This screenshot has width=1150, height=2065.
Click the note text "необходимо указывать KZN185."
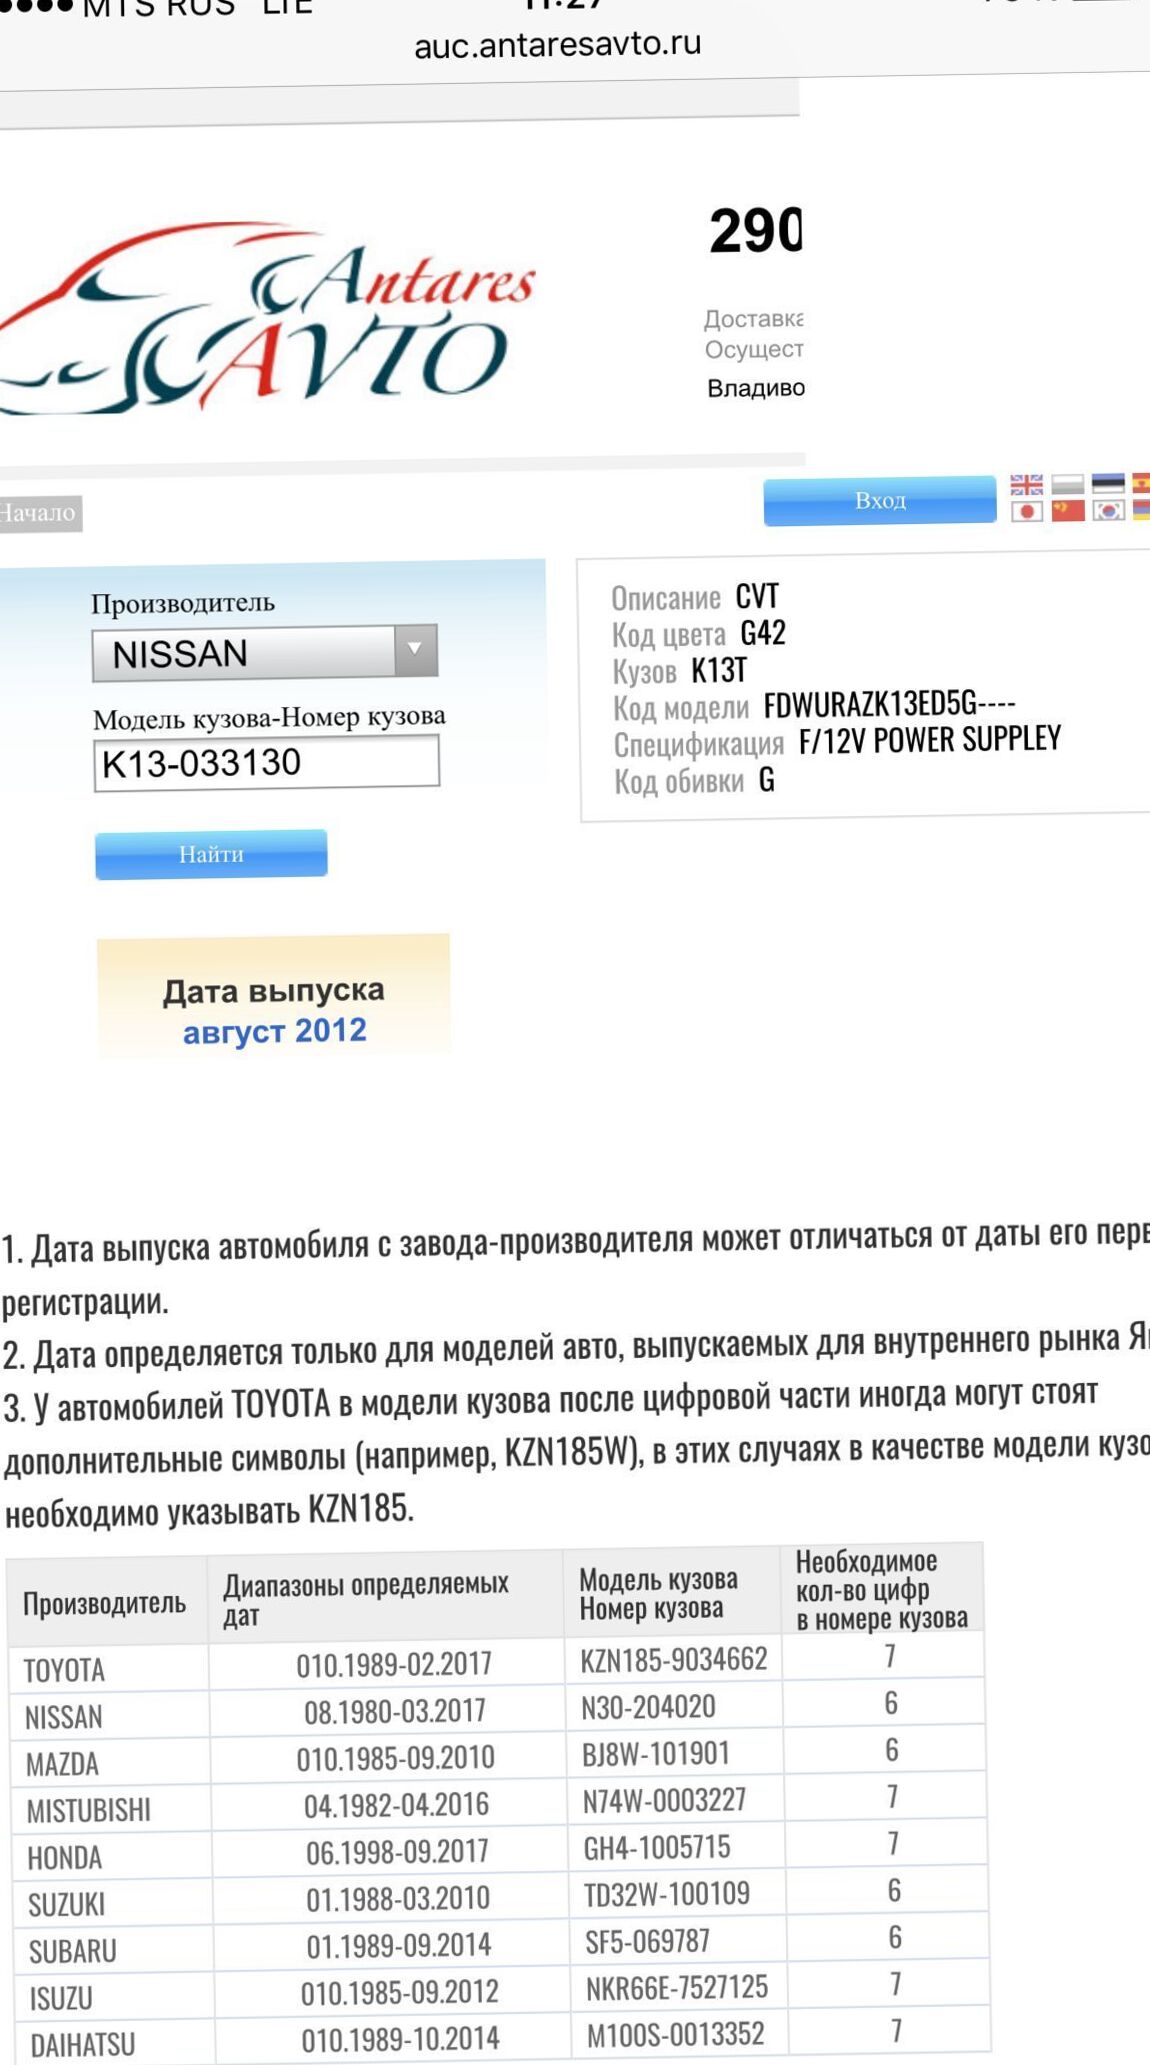pyautogui.click(x=209, y=1511)
